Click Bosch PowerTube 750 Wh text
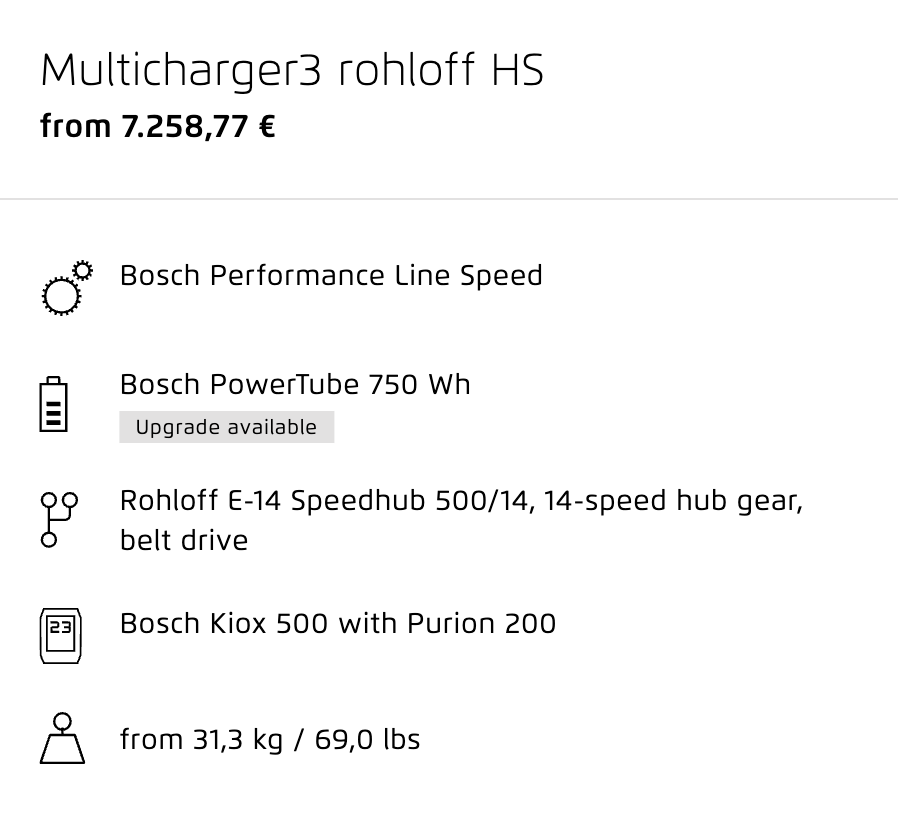This screenshot has width=898, height=828. pyautogui.click(x=295, y=384)
